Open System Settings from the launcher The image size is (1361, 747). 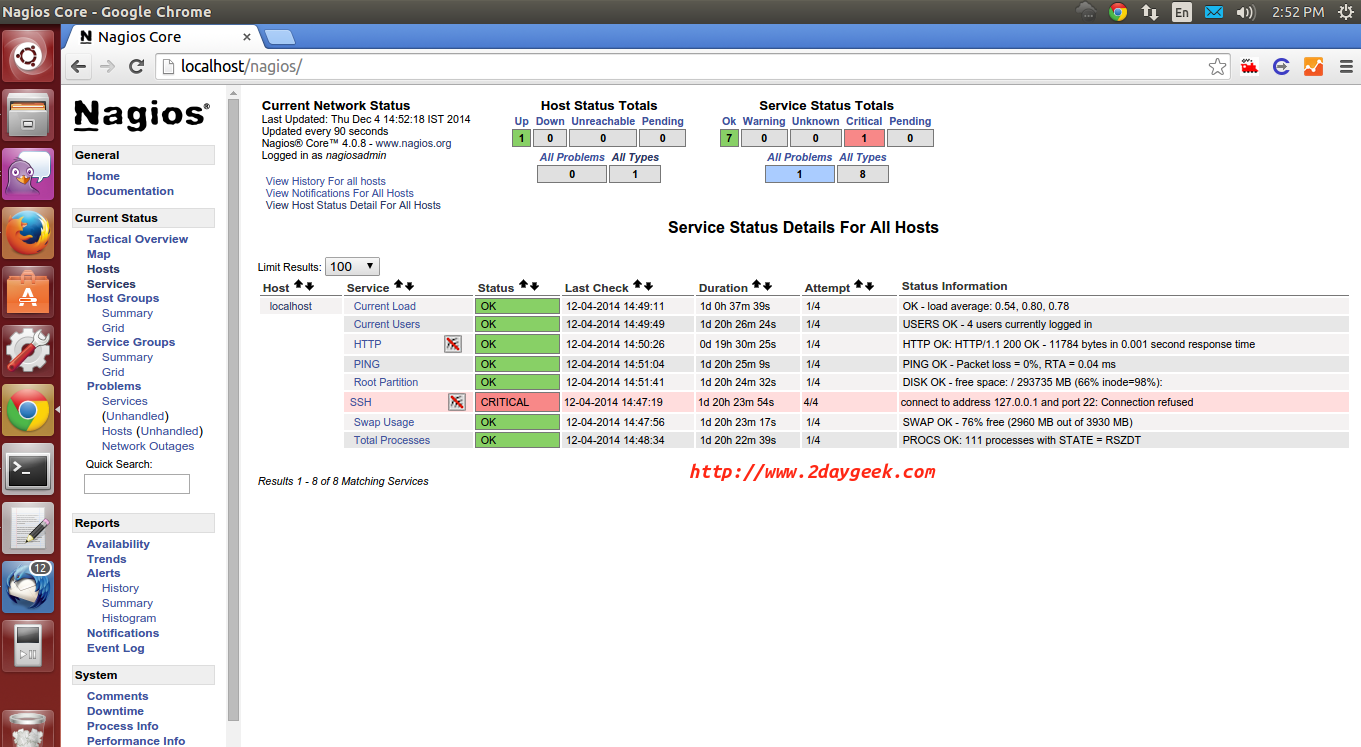coord(28,351)
